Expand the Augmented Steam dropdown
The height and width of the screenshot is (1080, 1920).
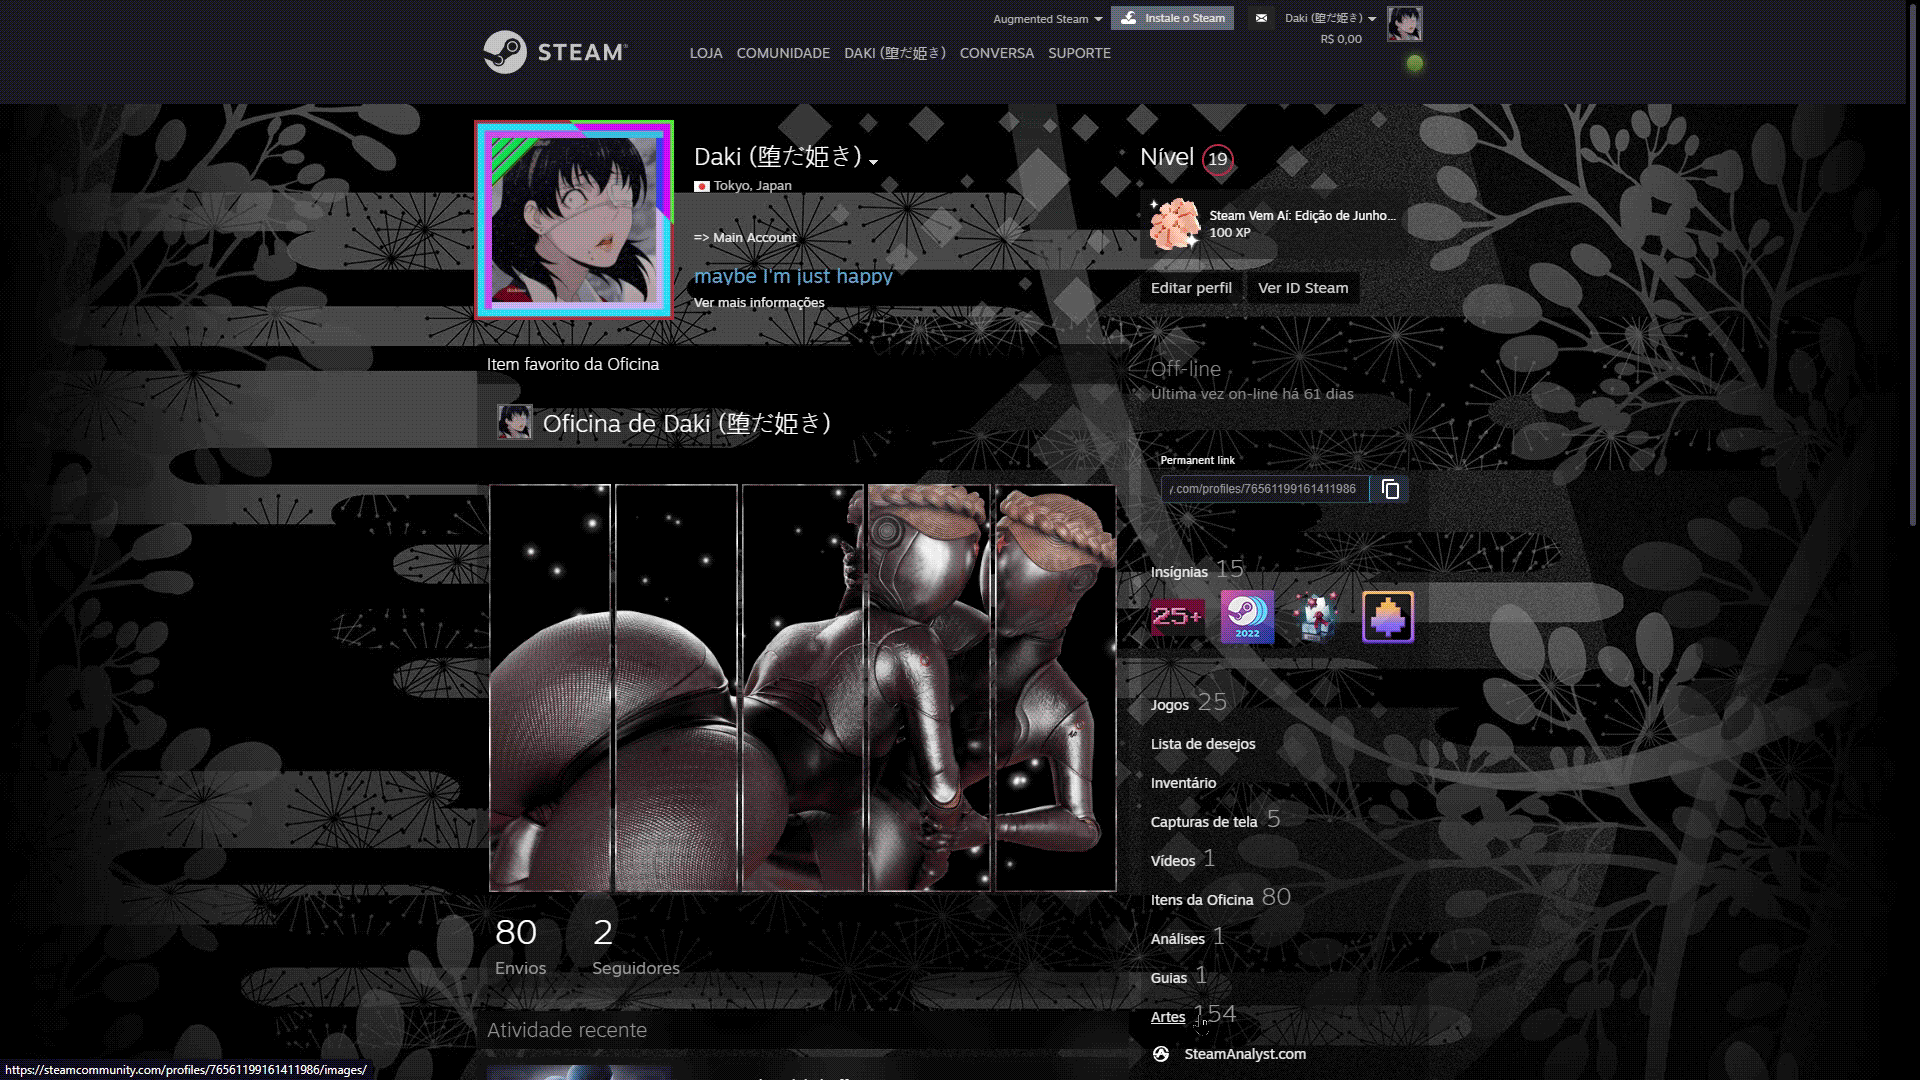coord(1047,19)
